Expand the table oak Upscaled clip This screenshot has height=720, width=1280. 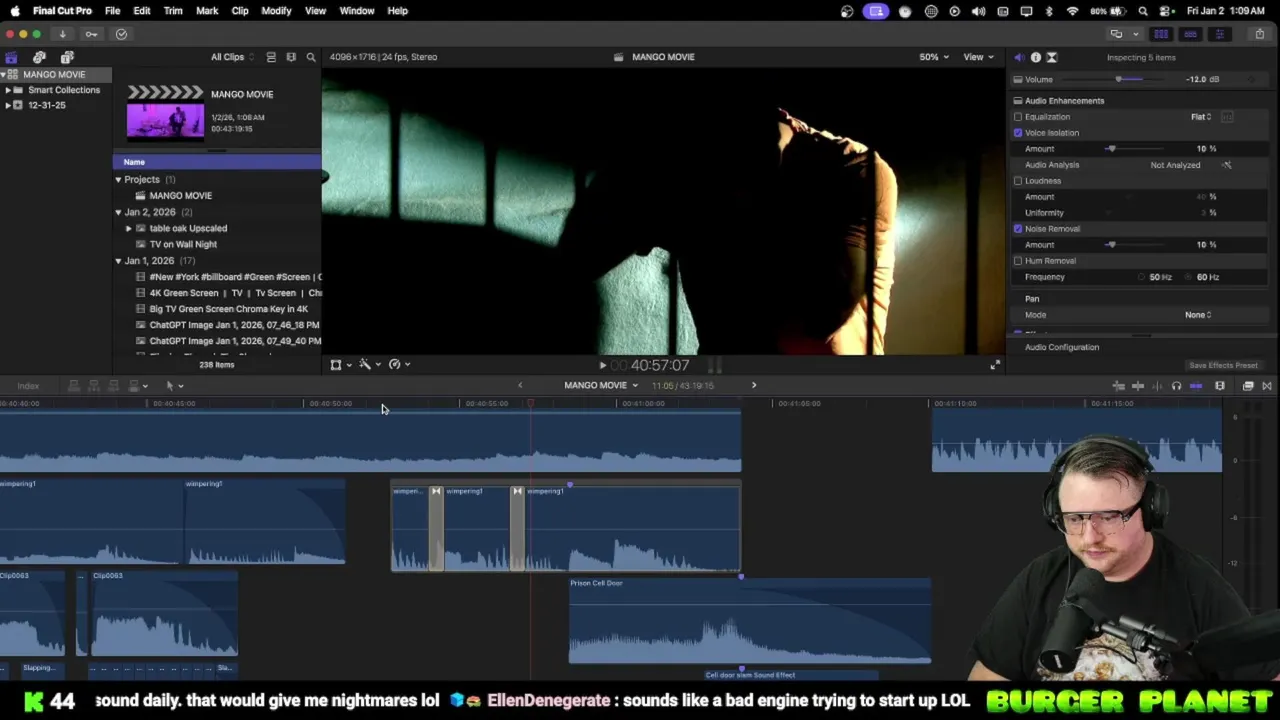pos(128,228)
